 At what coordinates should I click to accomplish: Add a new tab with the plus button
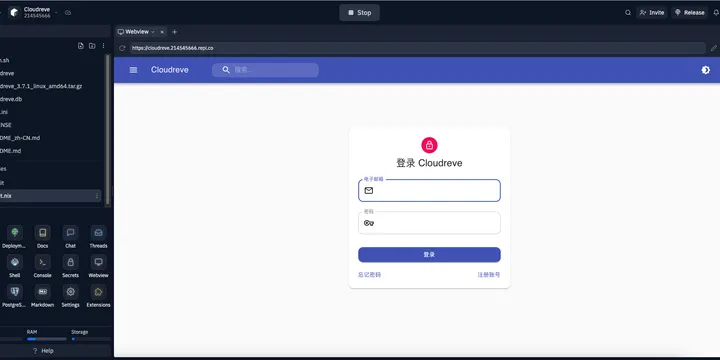174,32
